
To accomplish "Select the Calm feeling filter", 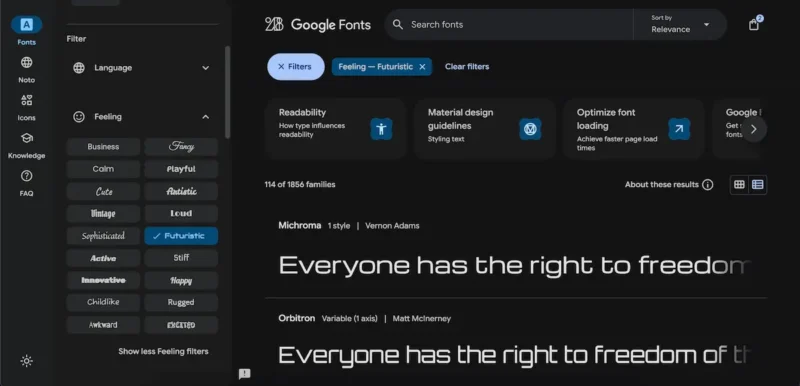I will click(x=103, y=169).
